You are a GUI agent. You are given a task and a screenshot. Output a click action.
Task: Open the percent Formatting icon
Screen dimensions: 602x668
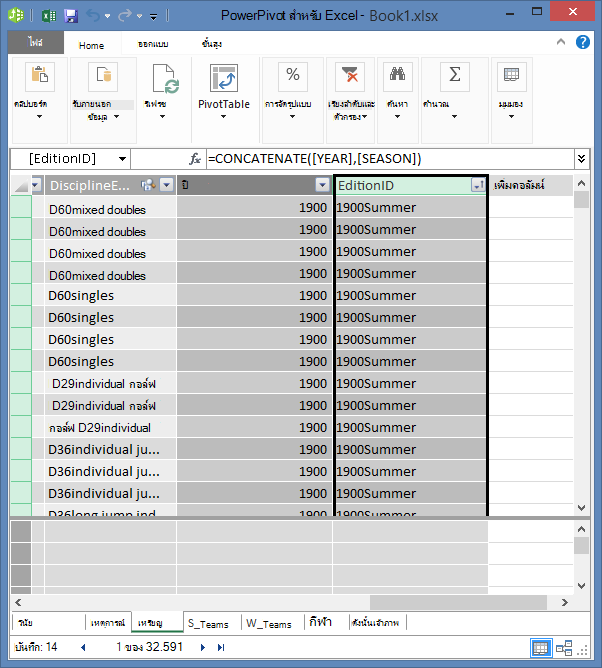click(293, 77)
